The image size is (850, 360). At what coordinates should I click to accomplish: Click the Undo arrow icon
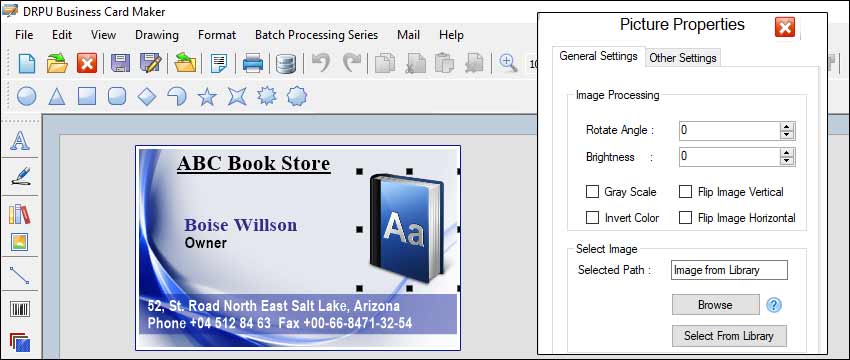click(320, 63)
